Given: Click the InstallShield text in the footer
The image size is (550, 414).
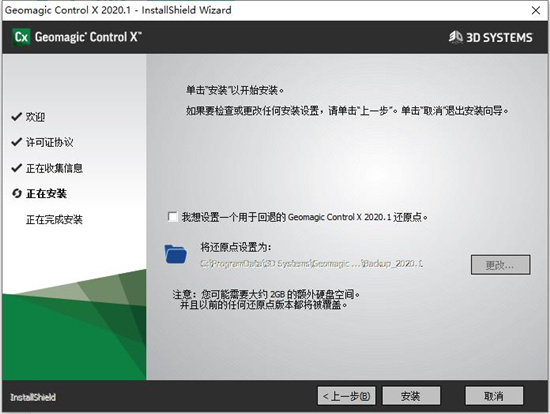Looking at the screenshot, I should tap(33, 397).
